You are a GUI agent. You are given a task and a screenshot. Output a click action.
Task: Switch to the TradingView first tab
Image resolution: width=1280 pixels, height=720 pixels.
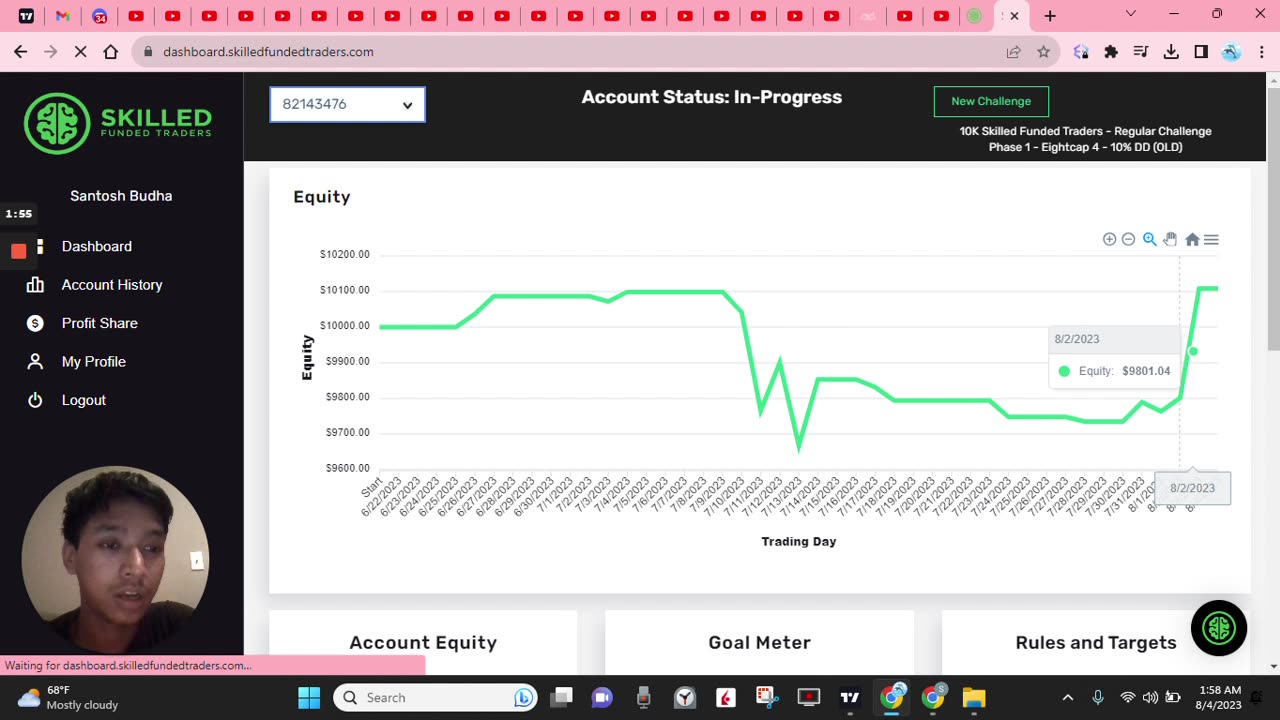pos(26,16)
